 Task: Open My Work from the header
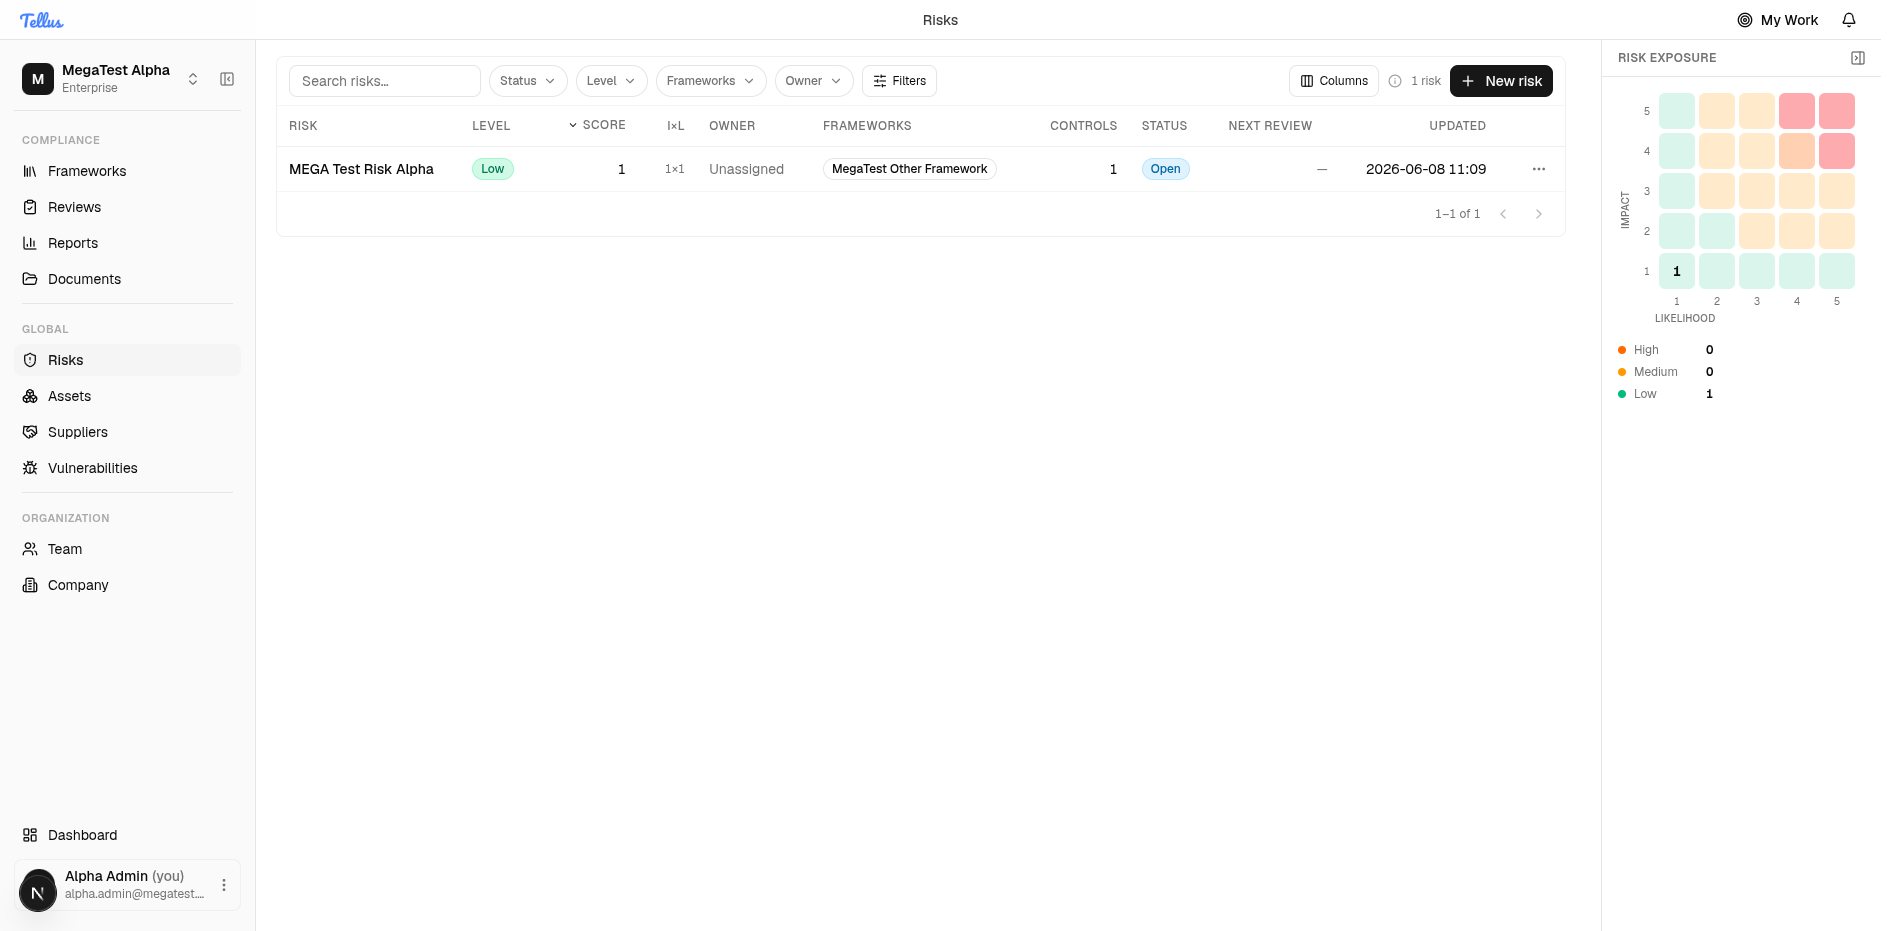point(1778,20)
